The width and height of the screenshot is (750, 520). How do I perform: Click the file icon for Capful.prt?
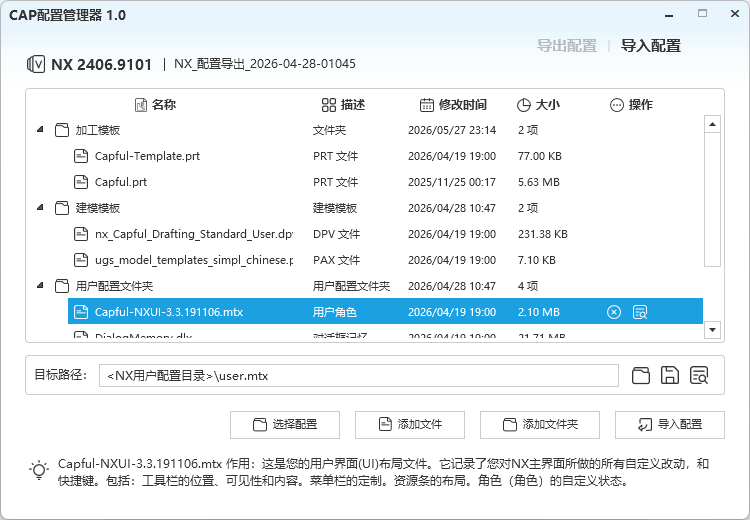(81, 182)
